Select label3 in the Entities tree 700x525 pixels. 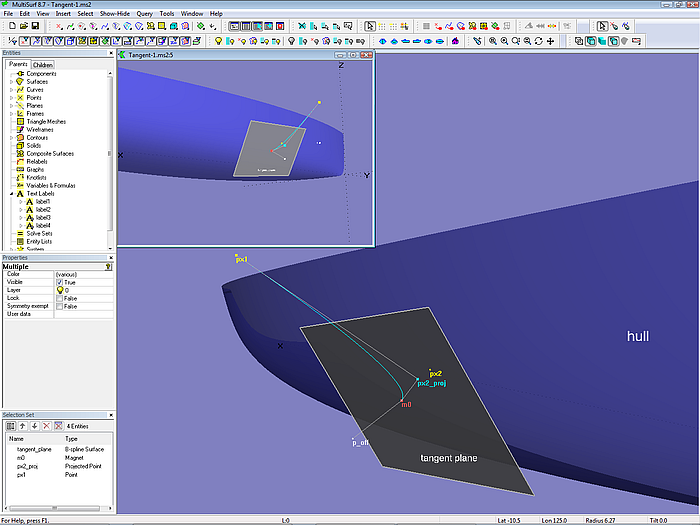(x=42, y=217)
